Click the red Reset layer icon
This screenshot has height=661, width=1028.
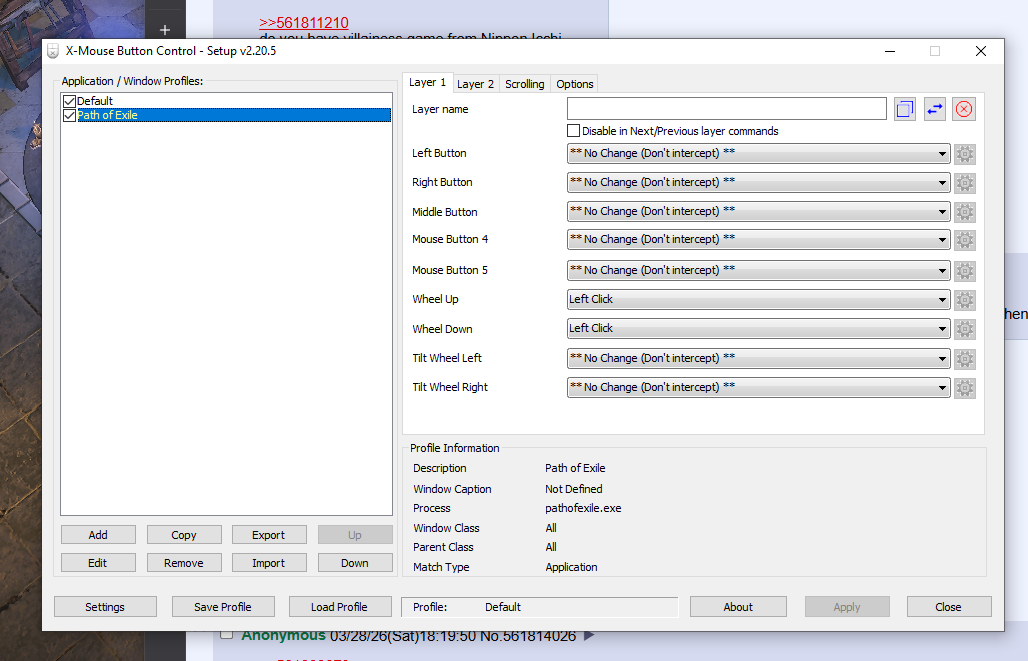pyautogui.click(x=964, y=109)
